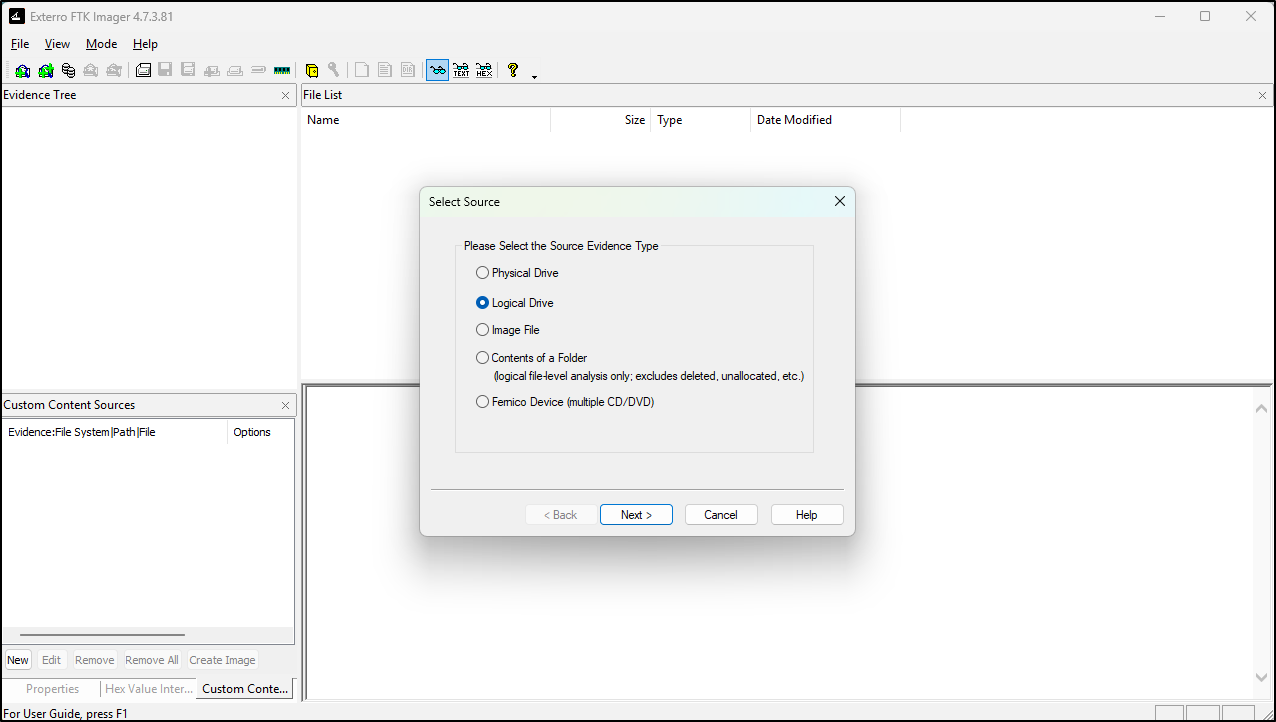Sort file list by Size column
The image size is (1276, 722).
(600, 120)
